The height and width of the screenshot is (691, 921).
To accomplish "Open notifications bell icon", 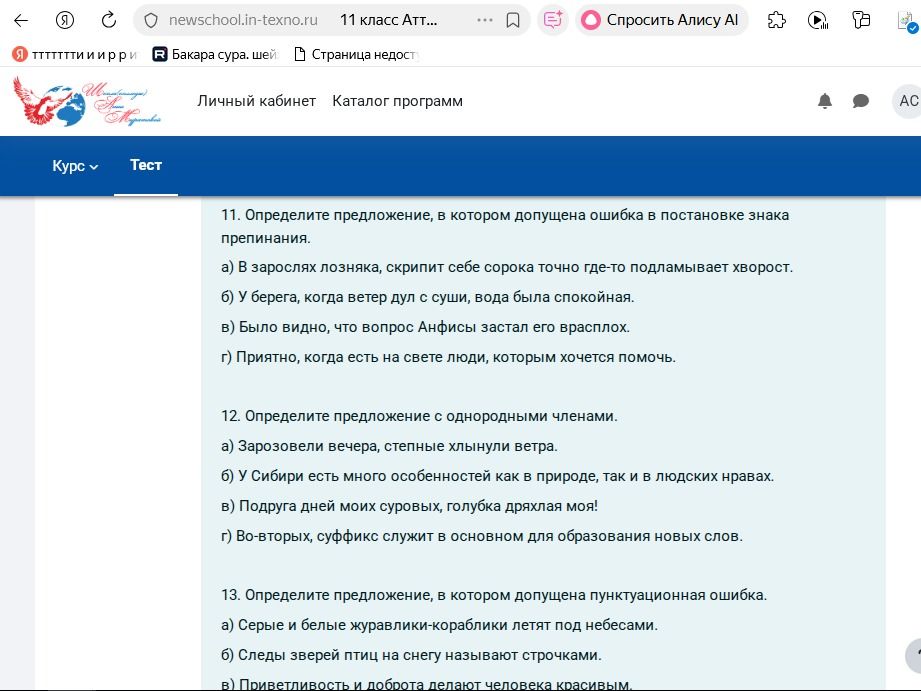I will pyautogui.click(x=825, y=101).
